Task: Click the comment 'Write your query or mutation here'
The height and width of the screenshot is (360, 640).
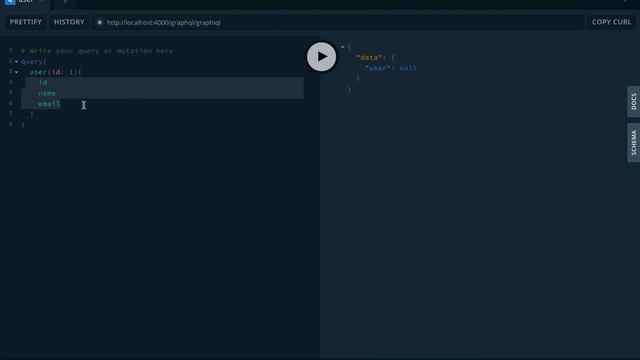Action: click(101, 51)
